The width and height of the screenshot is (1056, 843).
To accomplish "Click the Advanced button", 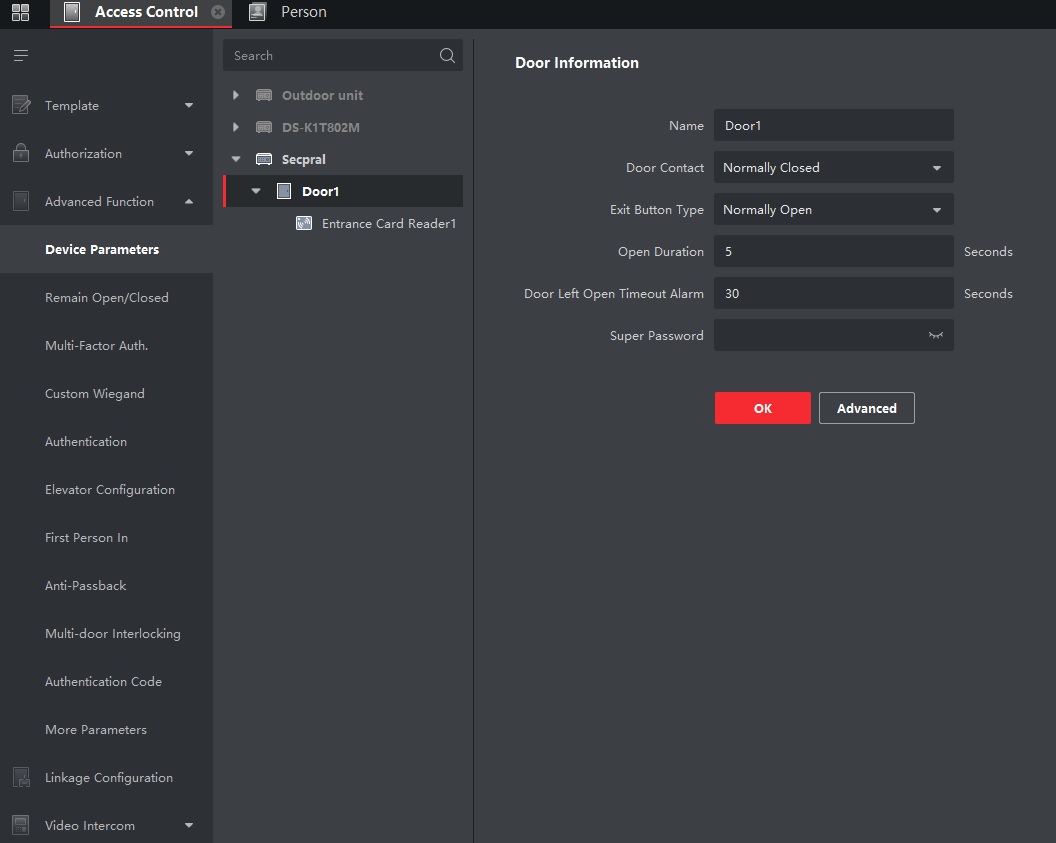I will [866, 408].
